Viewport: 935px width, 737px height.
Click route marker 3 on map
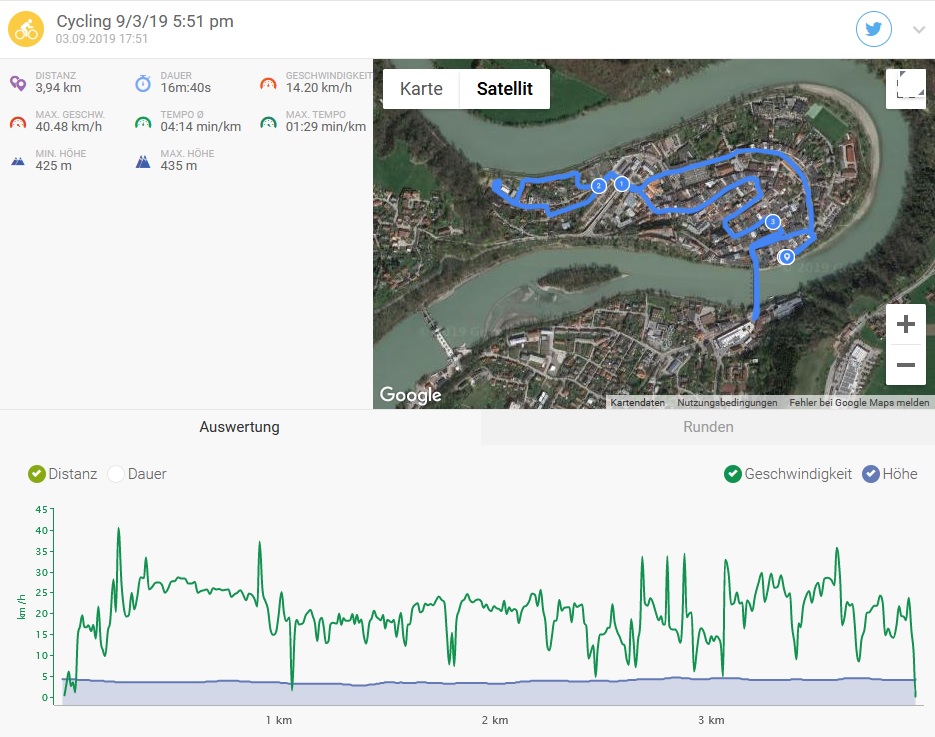tap(772, 222)
